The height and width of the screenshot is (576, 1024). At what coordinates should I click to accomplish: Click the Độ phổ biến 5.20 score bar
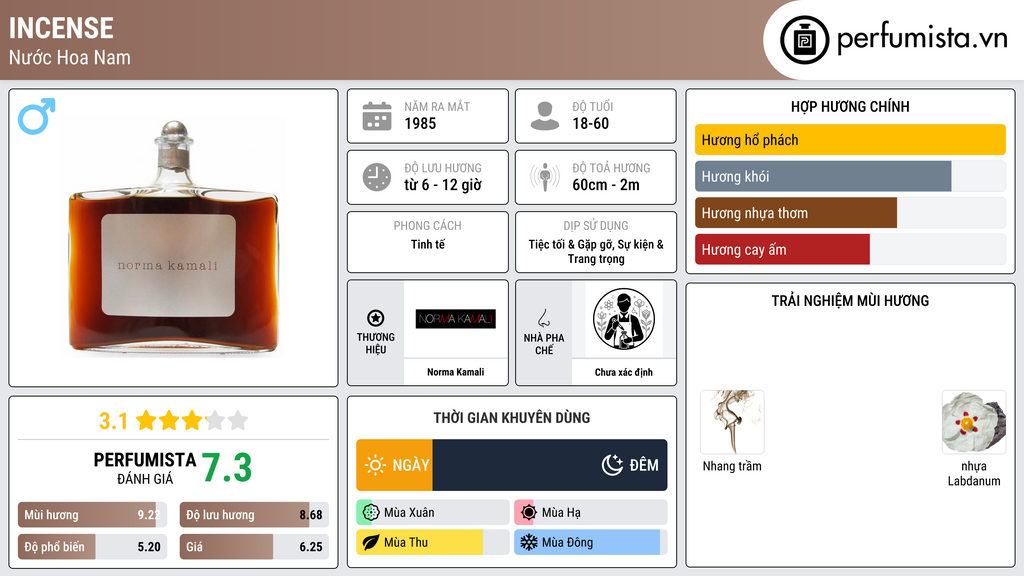(x=92, y=547)
